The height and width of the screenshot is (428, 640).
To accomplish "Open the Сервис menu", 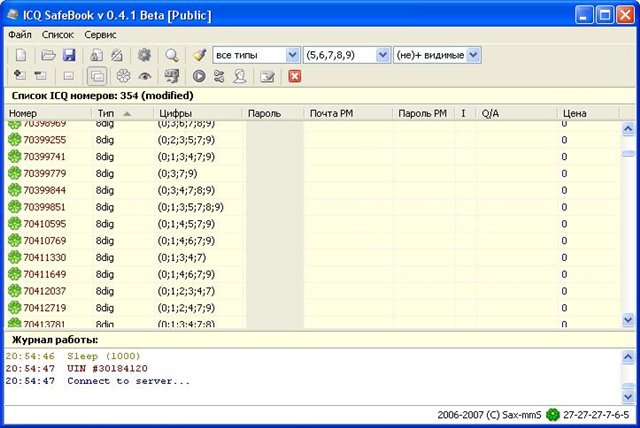I will [100, 34].
